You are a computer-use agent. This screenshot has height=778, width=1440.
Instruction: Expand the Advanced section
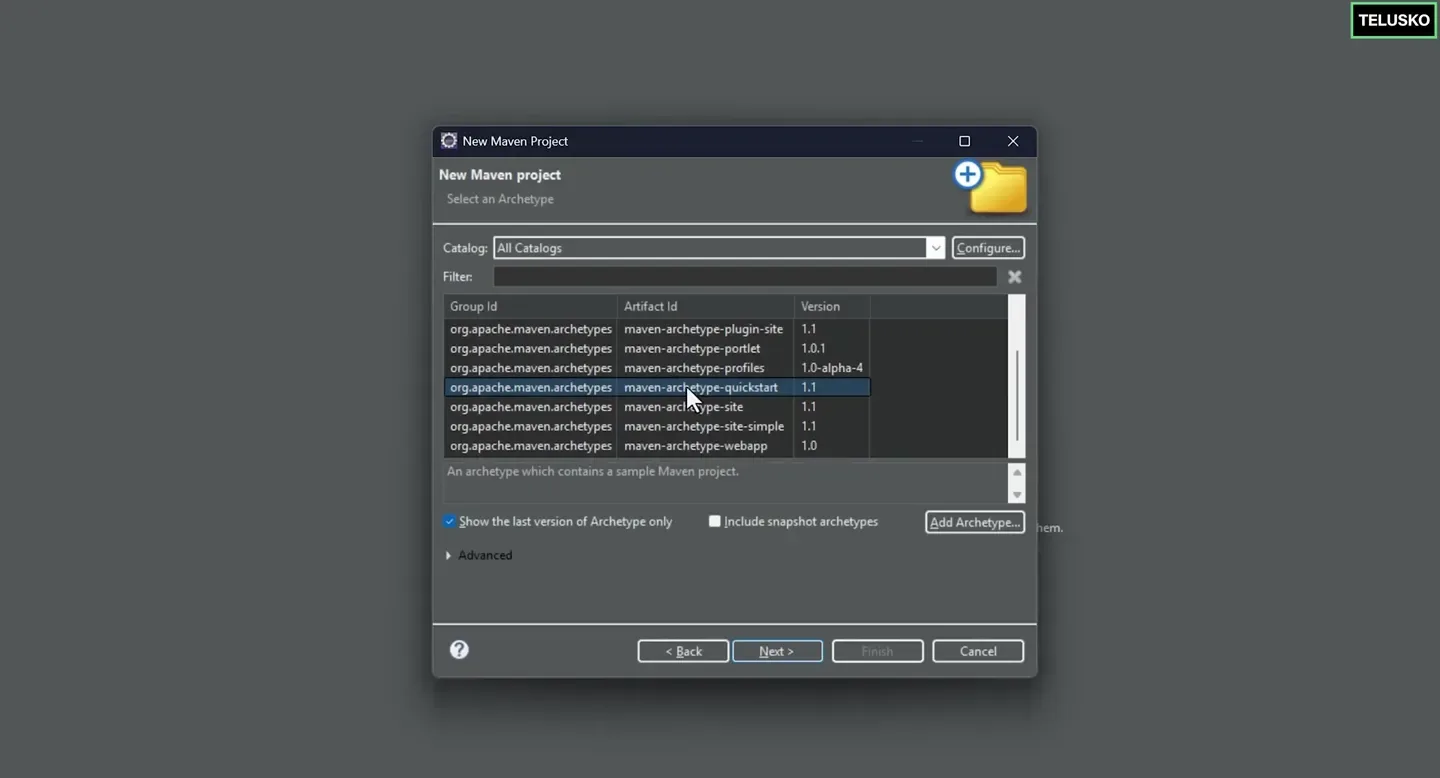pyautogui.click(x=448, y=556)
